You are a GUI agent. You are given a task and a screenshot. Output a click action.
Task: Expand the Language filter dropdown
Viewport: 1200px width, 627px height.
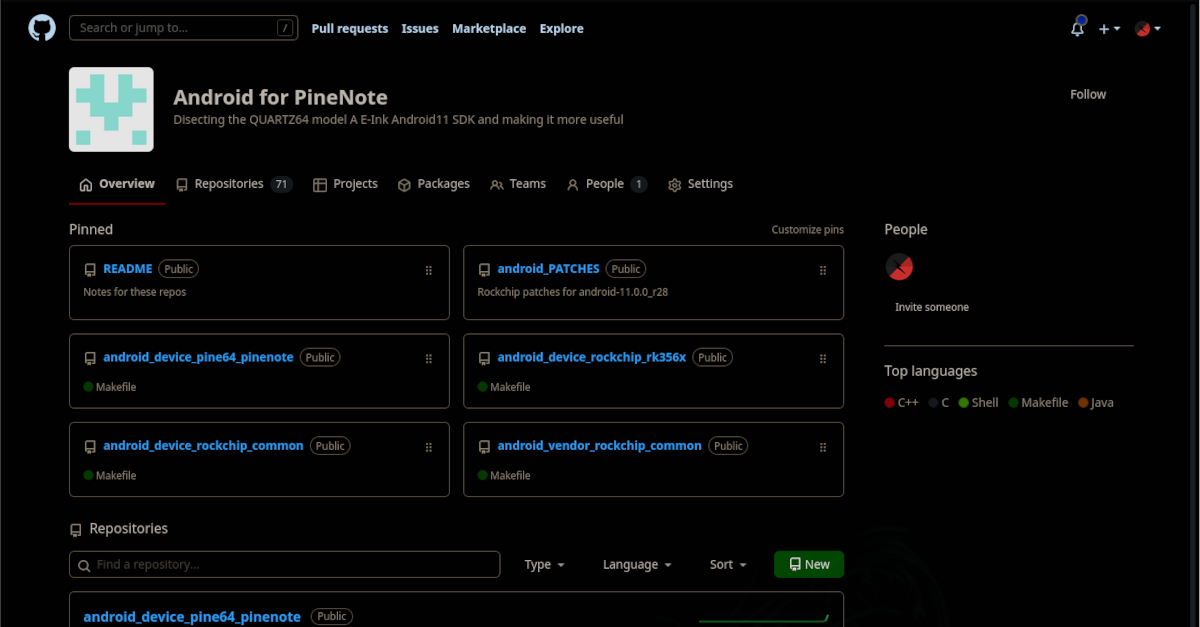pyautogui.click(x=637, y=565)
